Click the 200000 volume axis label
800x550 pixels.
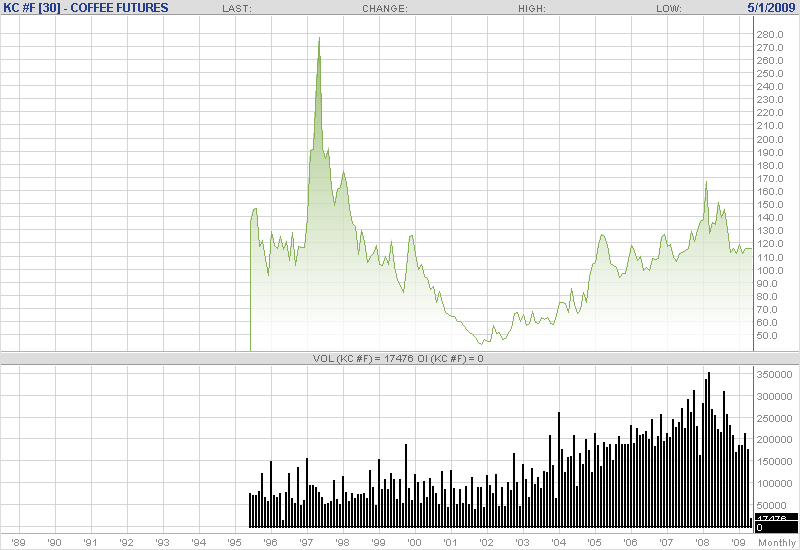coord(774,440)
